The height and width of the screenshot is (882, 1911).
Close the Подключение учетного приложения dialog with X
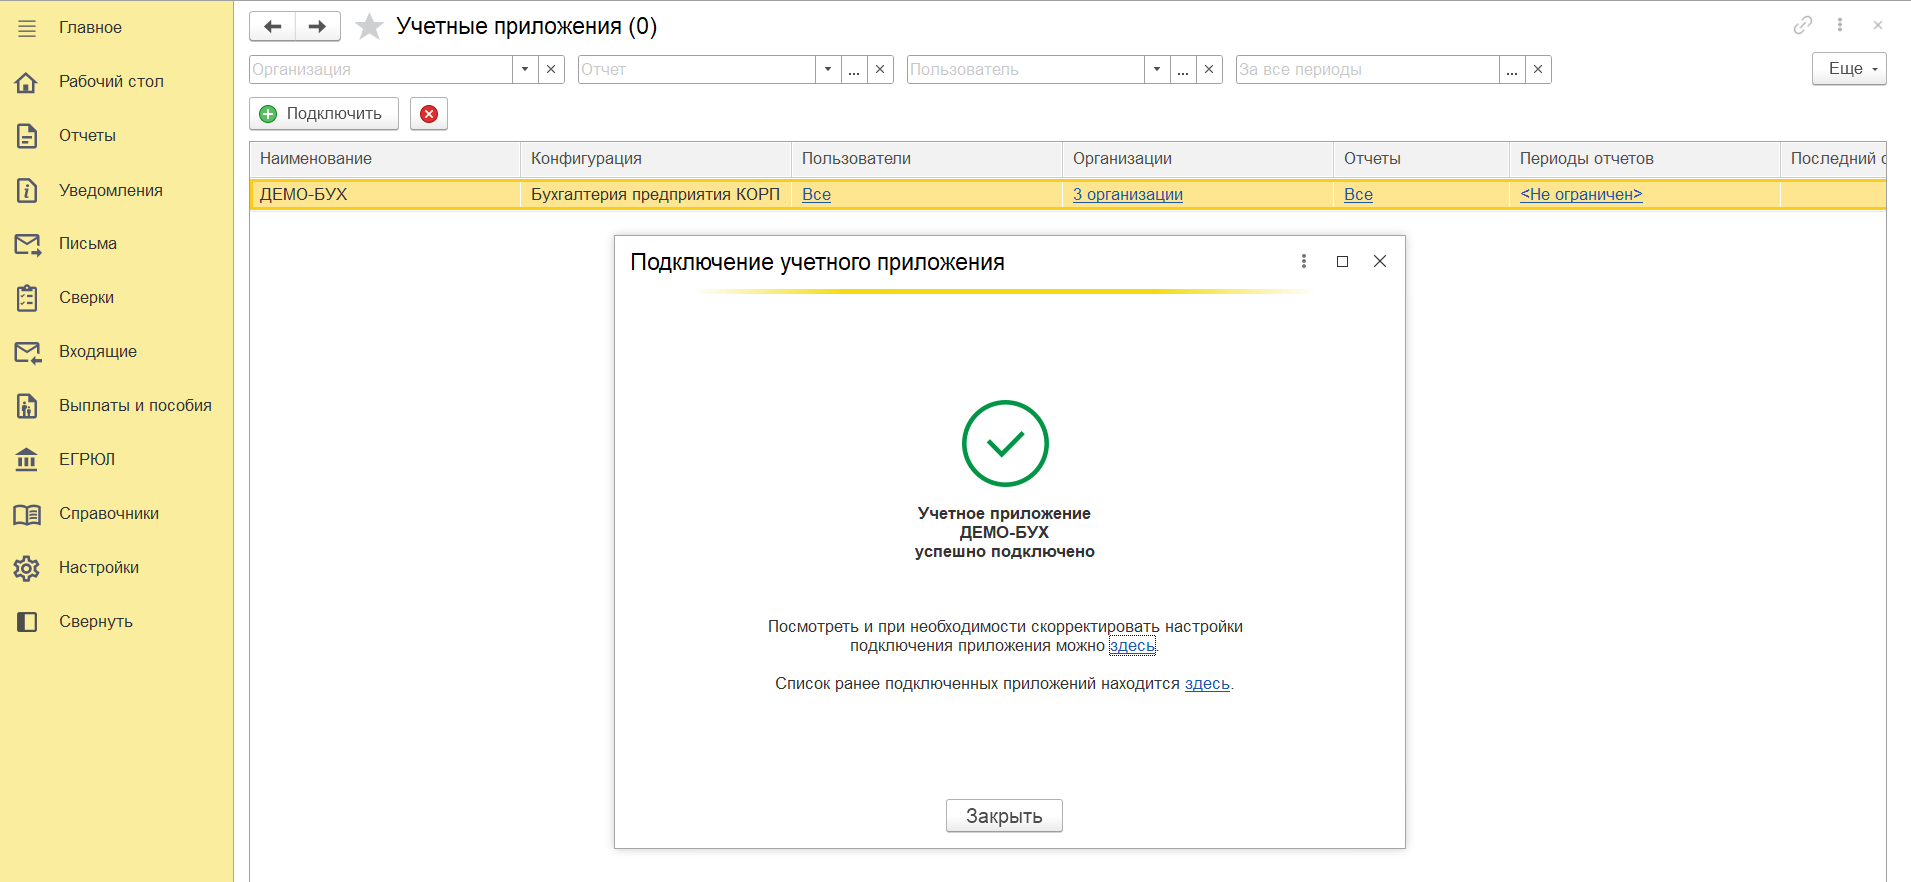(1380, 261)
